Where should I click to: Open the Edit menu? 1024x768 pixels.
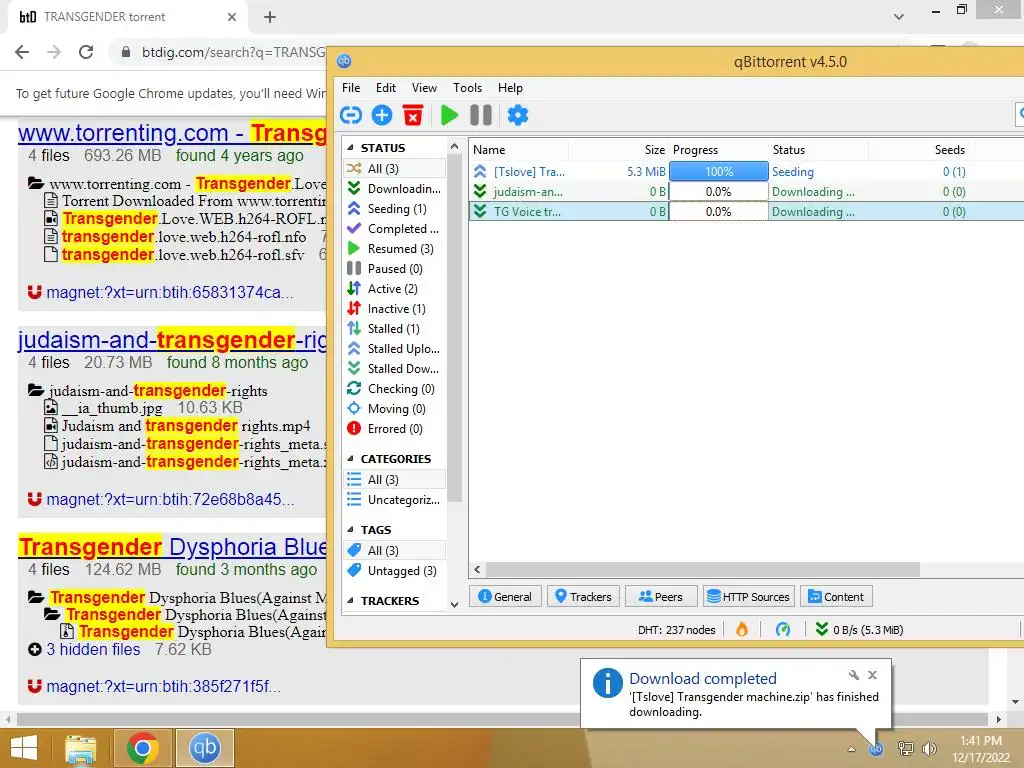click(385, 88)
